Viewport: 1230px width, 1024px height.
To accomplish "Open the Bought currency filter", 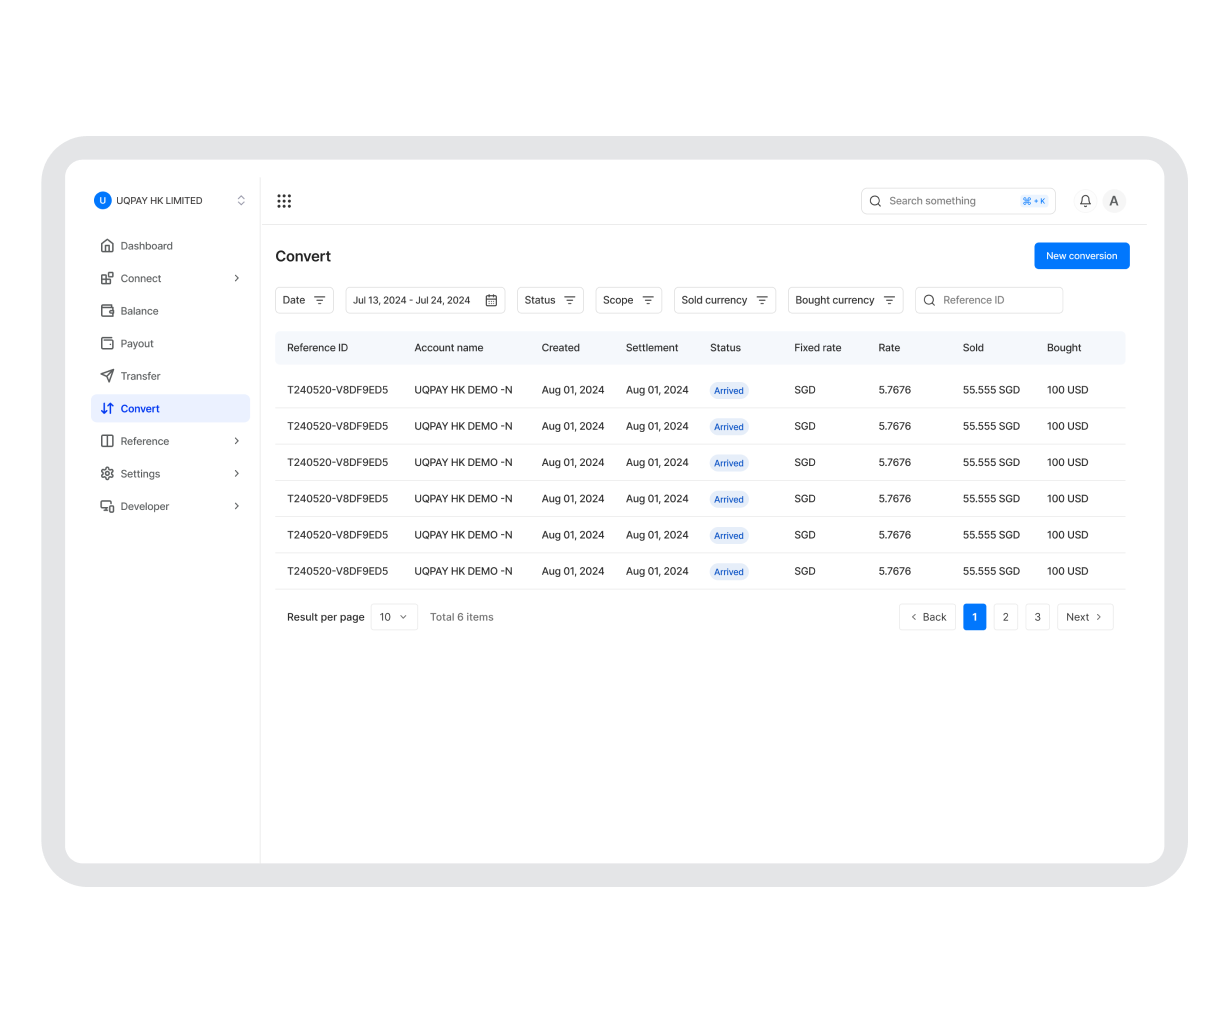I will point(845,300).
